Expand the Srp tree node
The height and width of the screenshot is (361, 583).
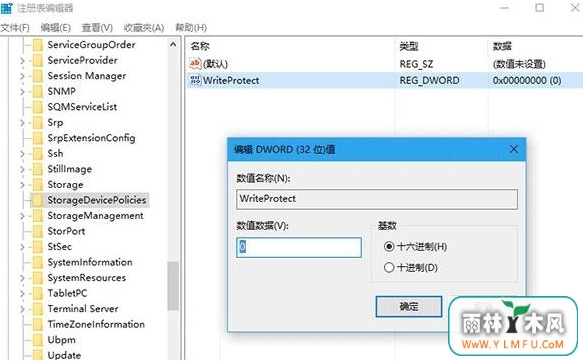click(22, 123)
